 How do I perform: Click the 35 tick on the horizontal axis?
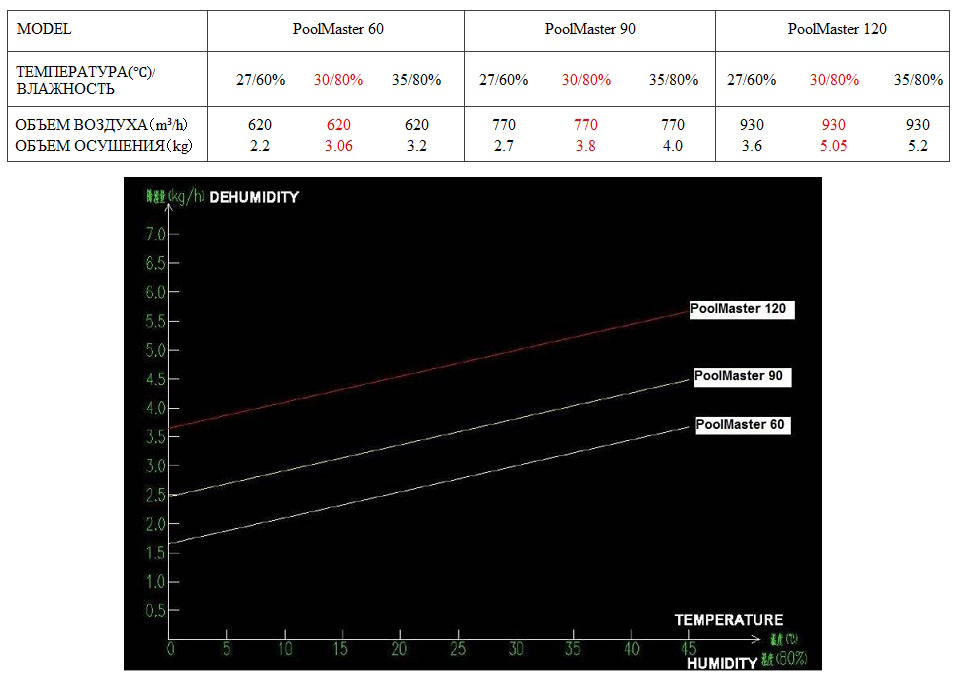pos(572,649)
